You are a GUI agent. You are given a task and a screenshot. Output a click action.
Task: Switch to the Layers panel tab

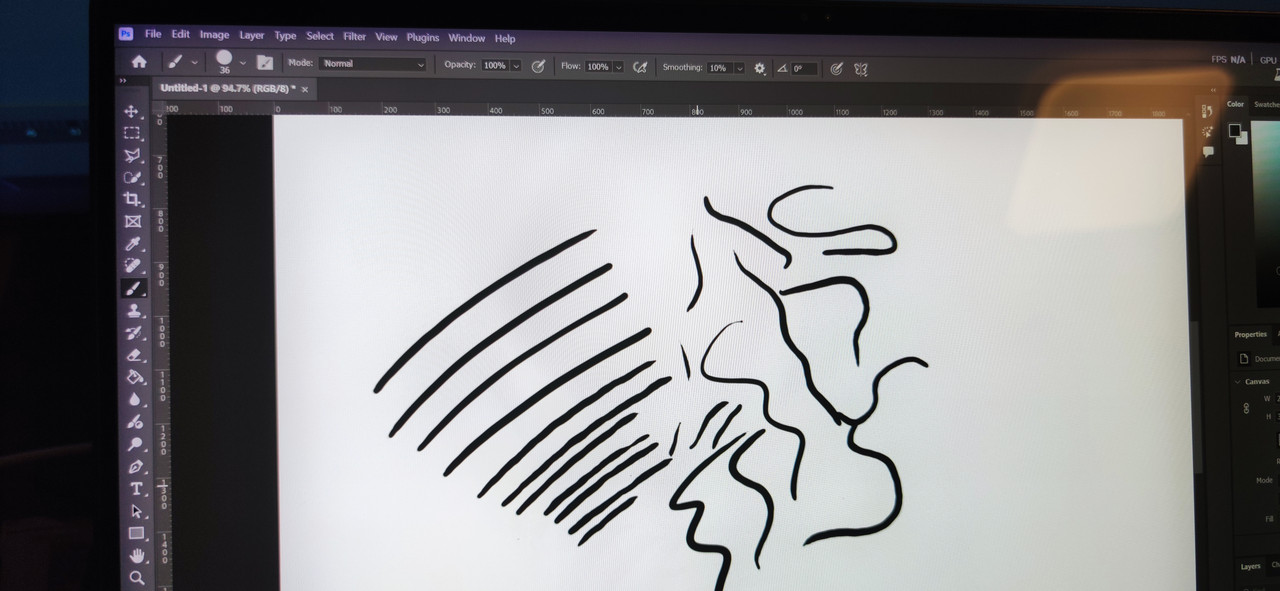coord(1250,567)
